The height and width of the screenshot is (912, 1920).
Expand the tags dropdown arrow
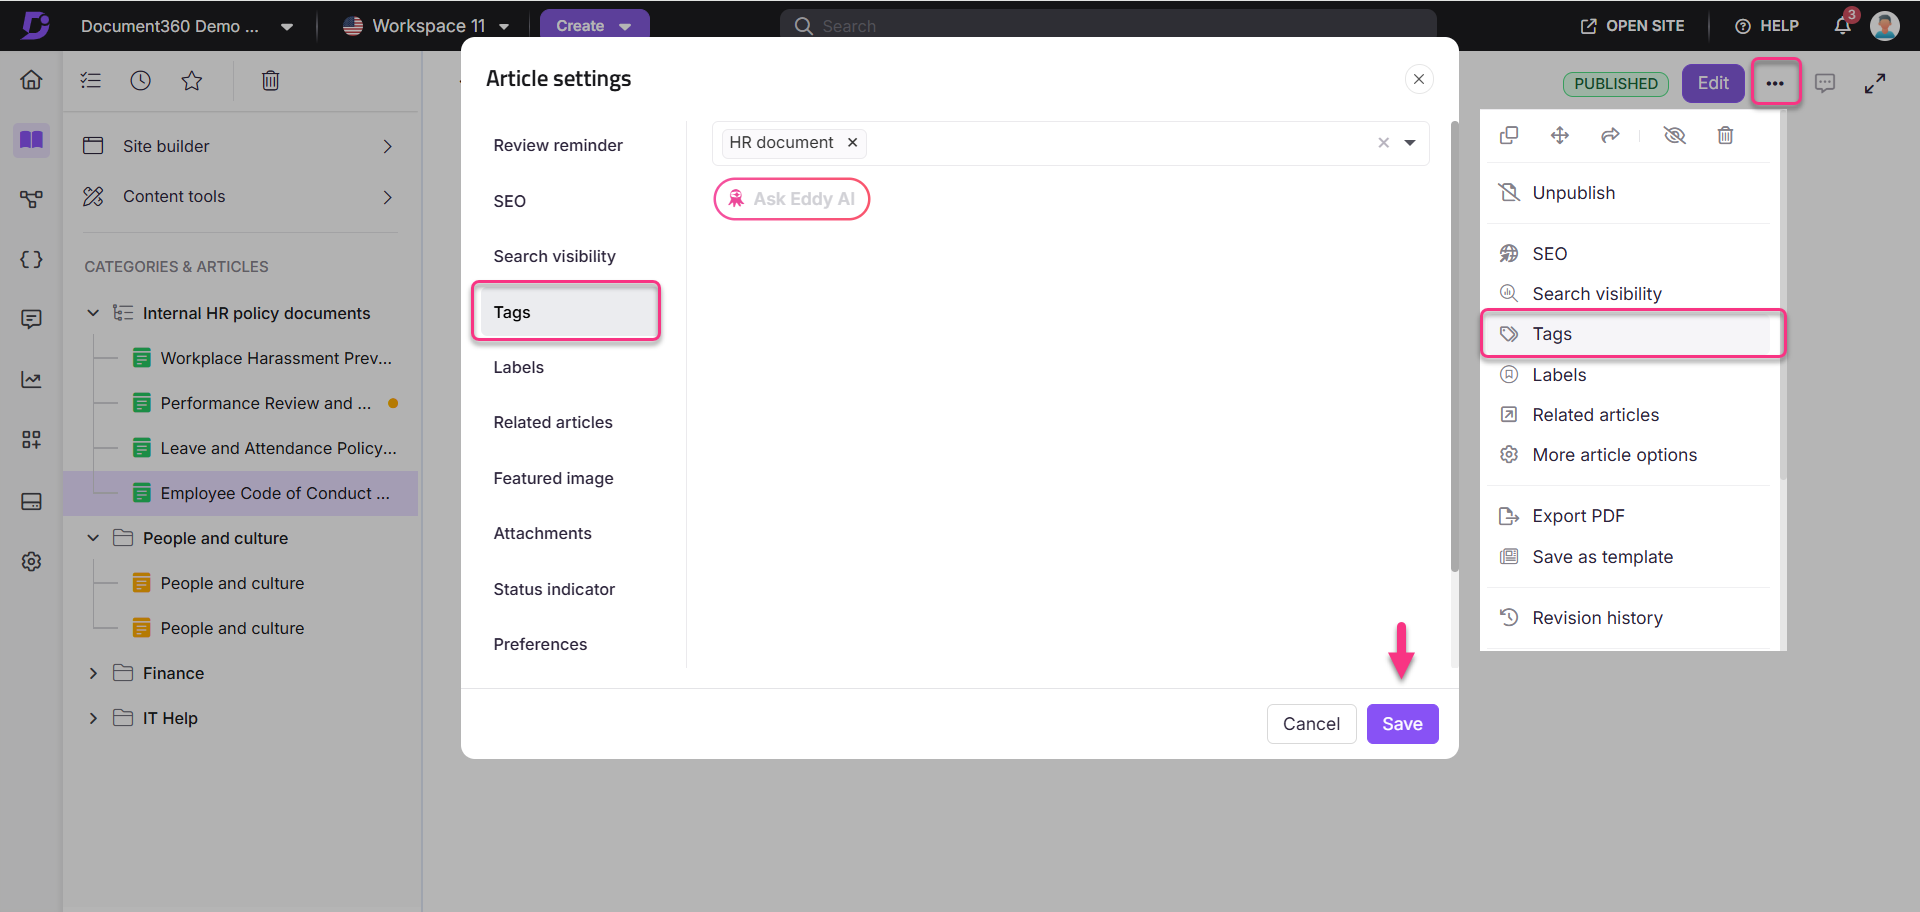1410,143
